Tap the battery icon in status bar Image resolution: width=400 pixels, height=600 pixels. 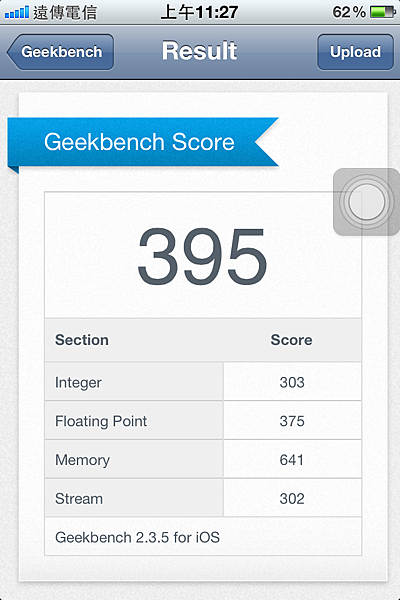383,12
